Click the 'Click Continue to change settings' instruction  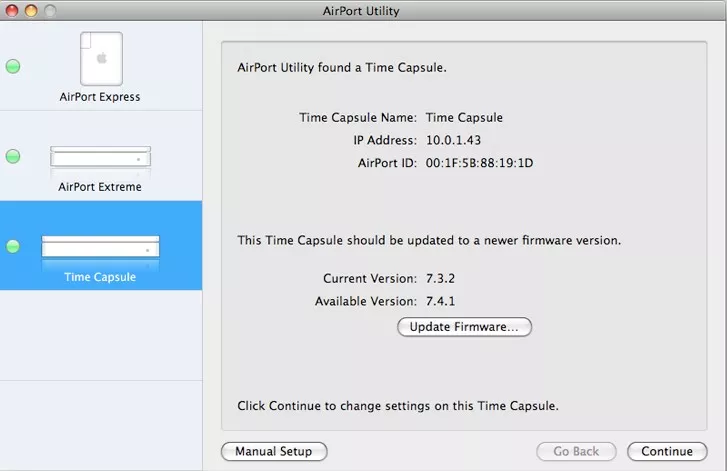click(x=398, y=406)
